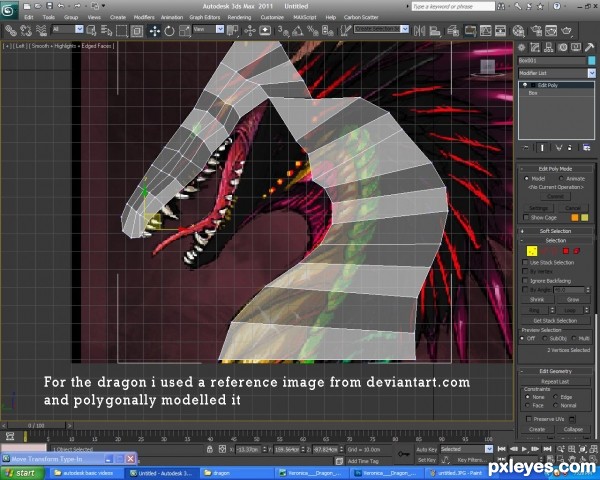The height and width of the screenshot is (480, 600).
Task: Click the Render Production teapot icon
Action: coord(566,31)
